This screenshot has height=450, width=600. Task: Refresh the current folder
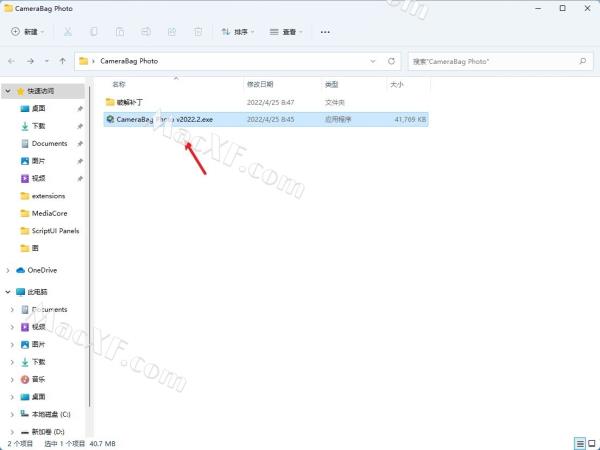[x=391, y=61]
